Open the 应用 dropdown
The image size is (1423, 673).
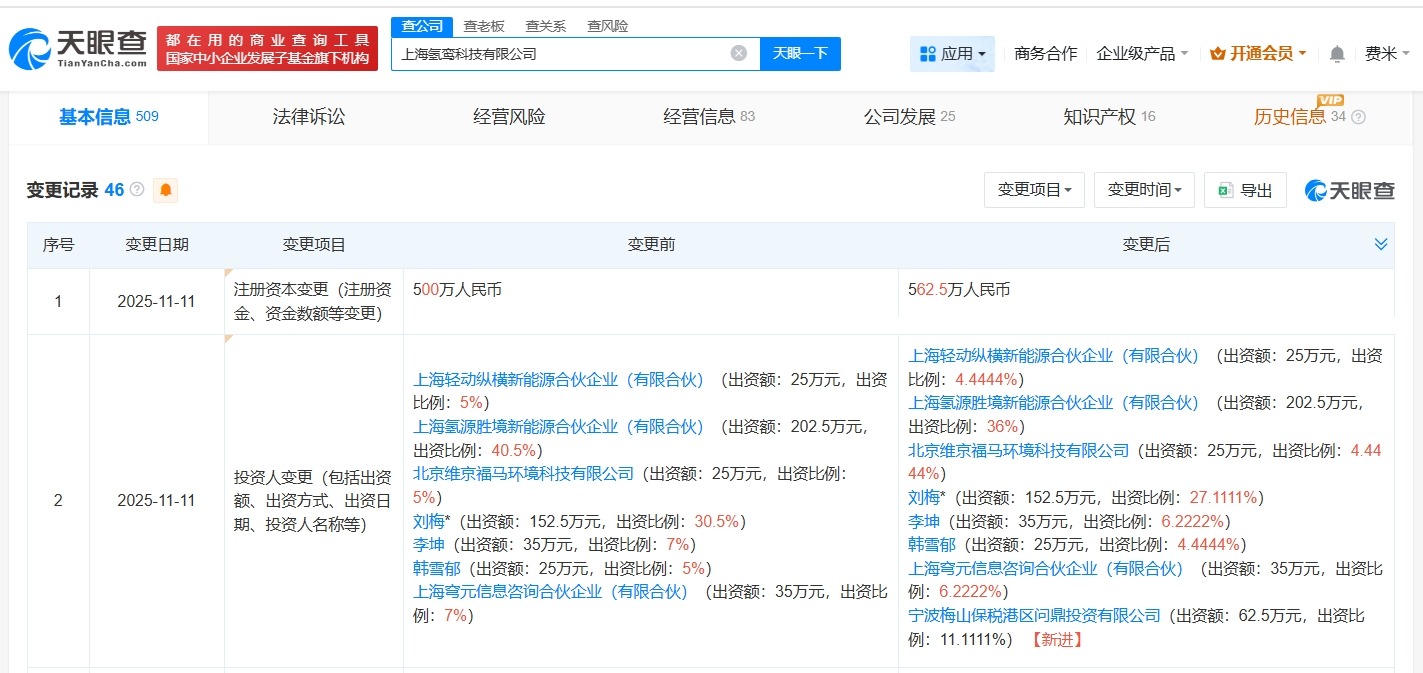[x=952, y=53]
